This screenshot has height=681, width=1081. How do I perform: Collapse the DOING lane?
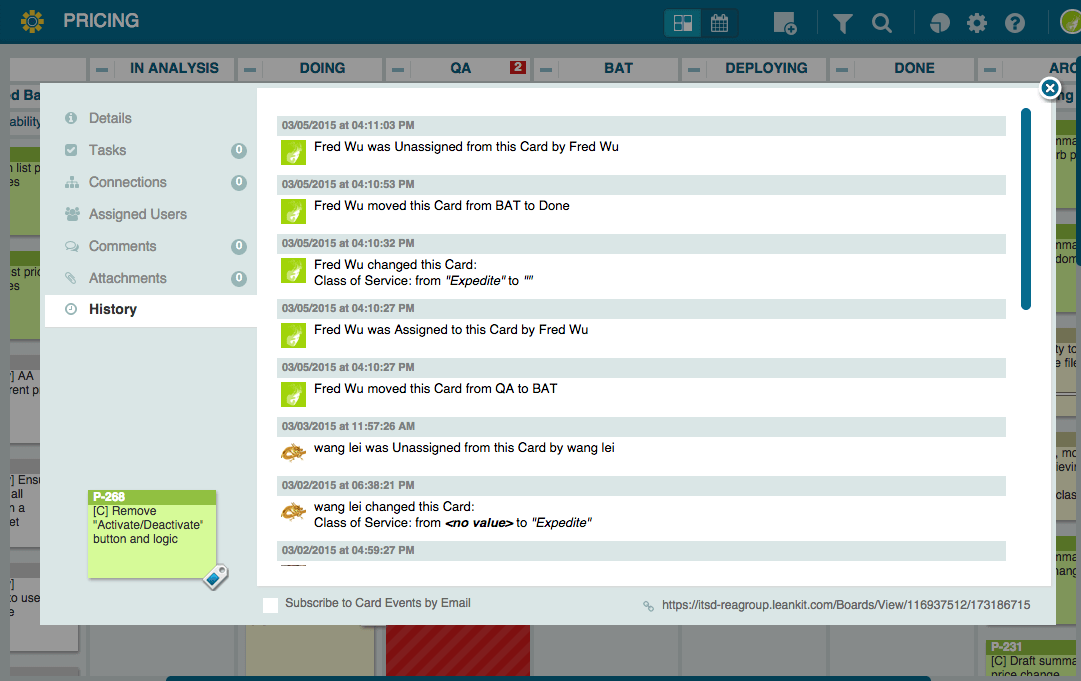[x=251, y=69]
